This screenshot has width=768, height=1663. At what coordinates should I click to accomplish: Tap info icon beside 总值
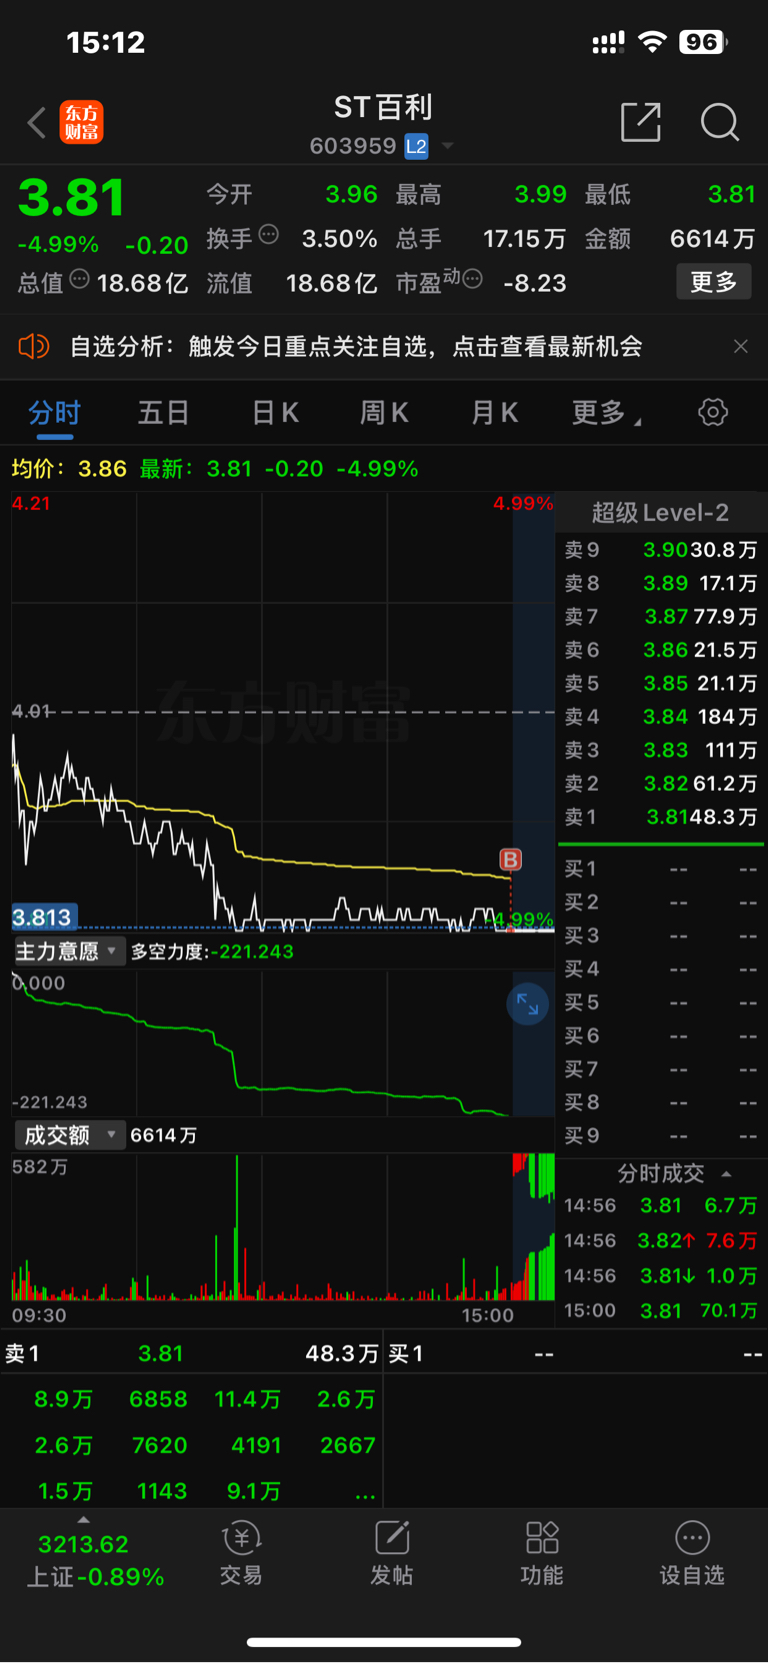tap(79, 279)
